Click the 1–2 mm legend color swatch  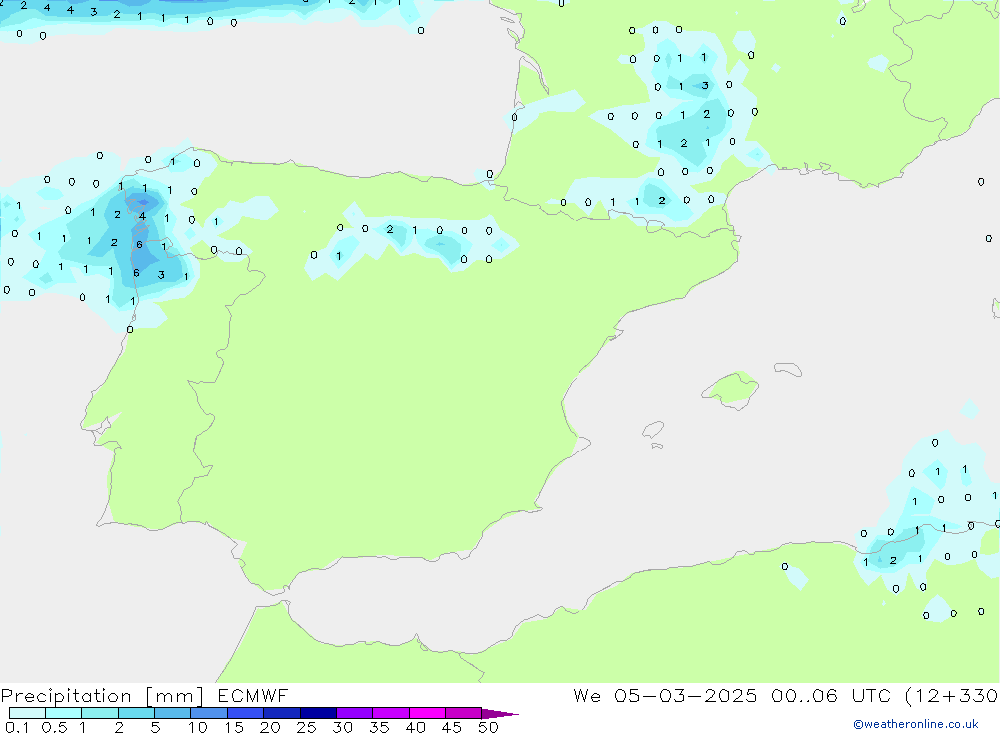99,713
